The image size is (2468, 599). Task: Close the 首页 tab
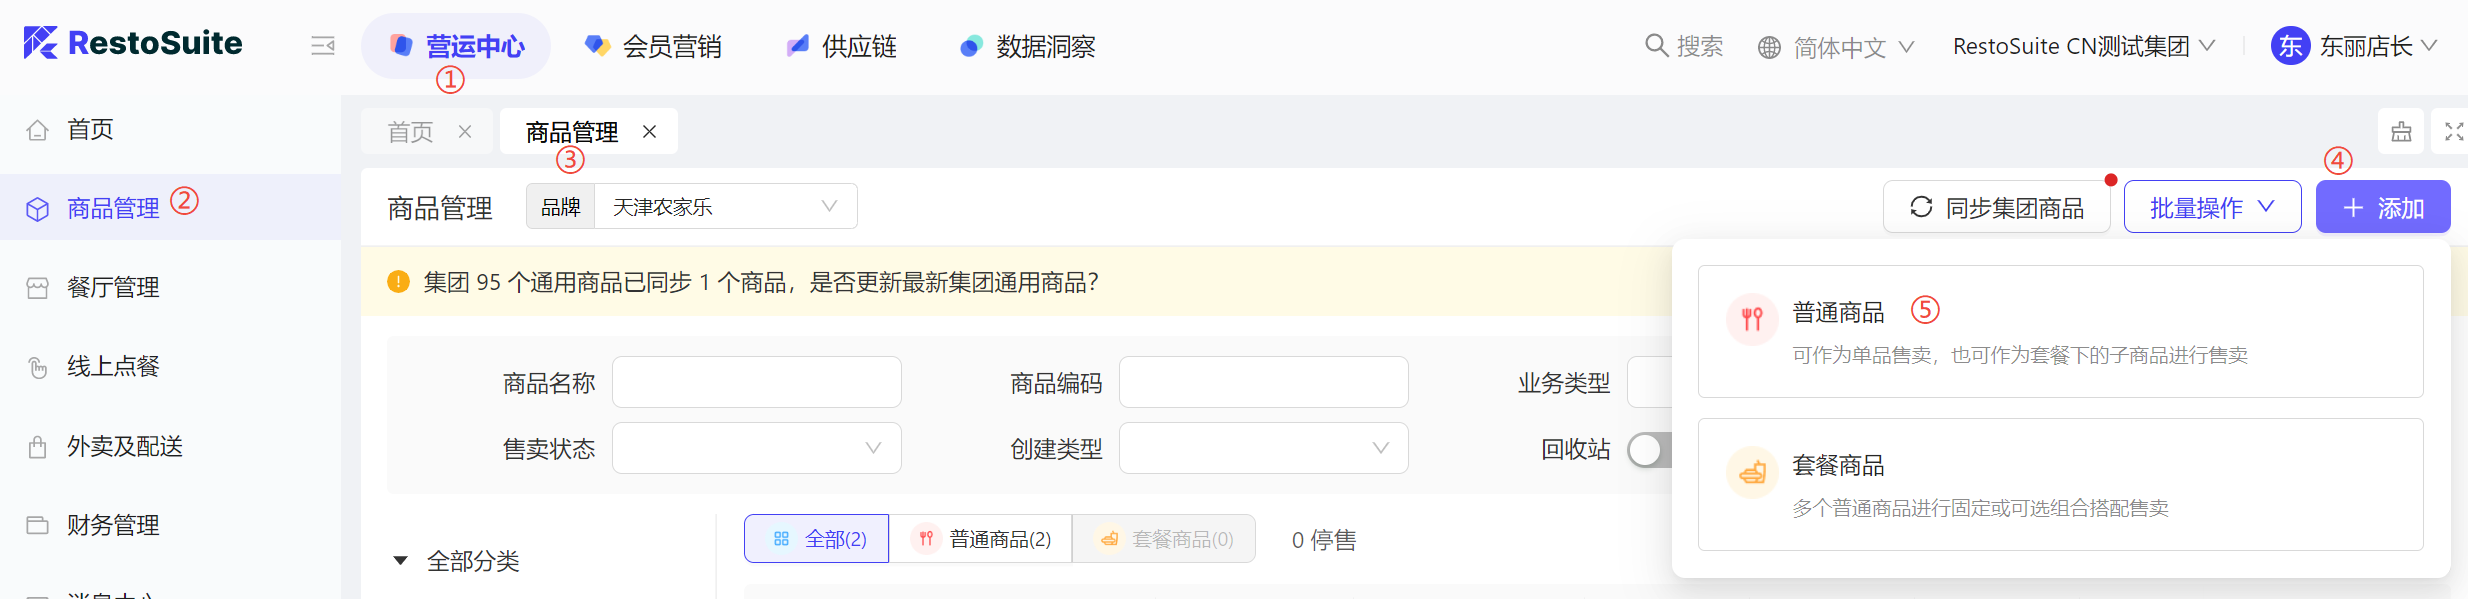[x=464, y=131]
